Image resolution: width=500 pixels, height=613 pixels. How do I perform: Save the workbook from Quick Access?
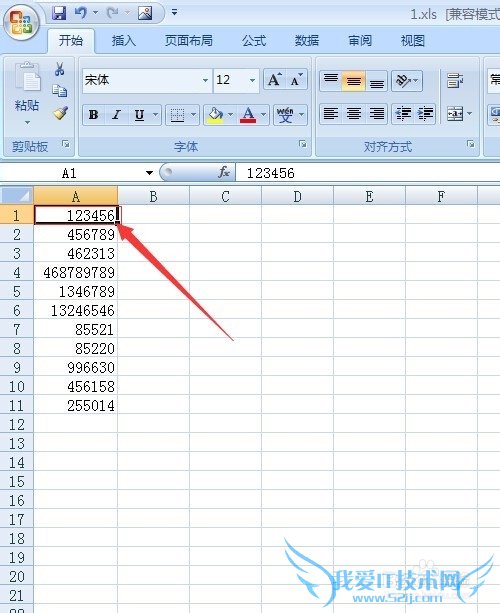pos(59,13)
